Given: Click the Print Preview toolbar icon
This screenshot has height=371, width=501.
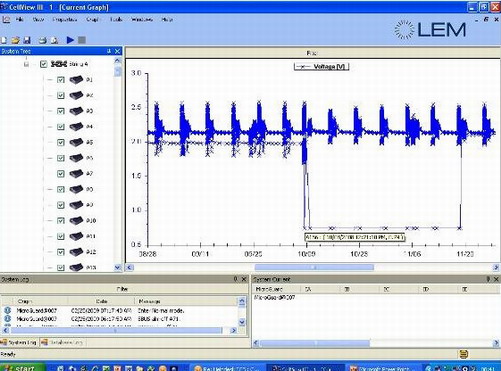Looking at the screenshot, I should point(54,40).
